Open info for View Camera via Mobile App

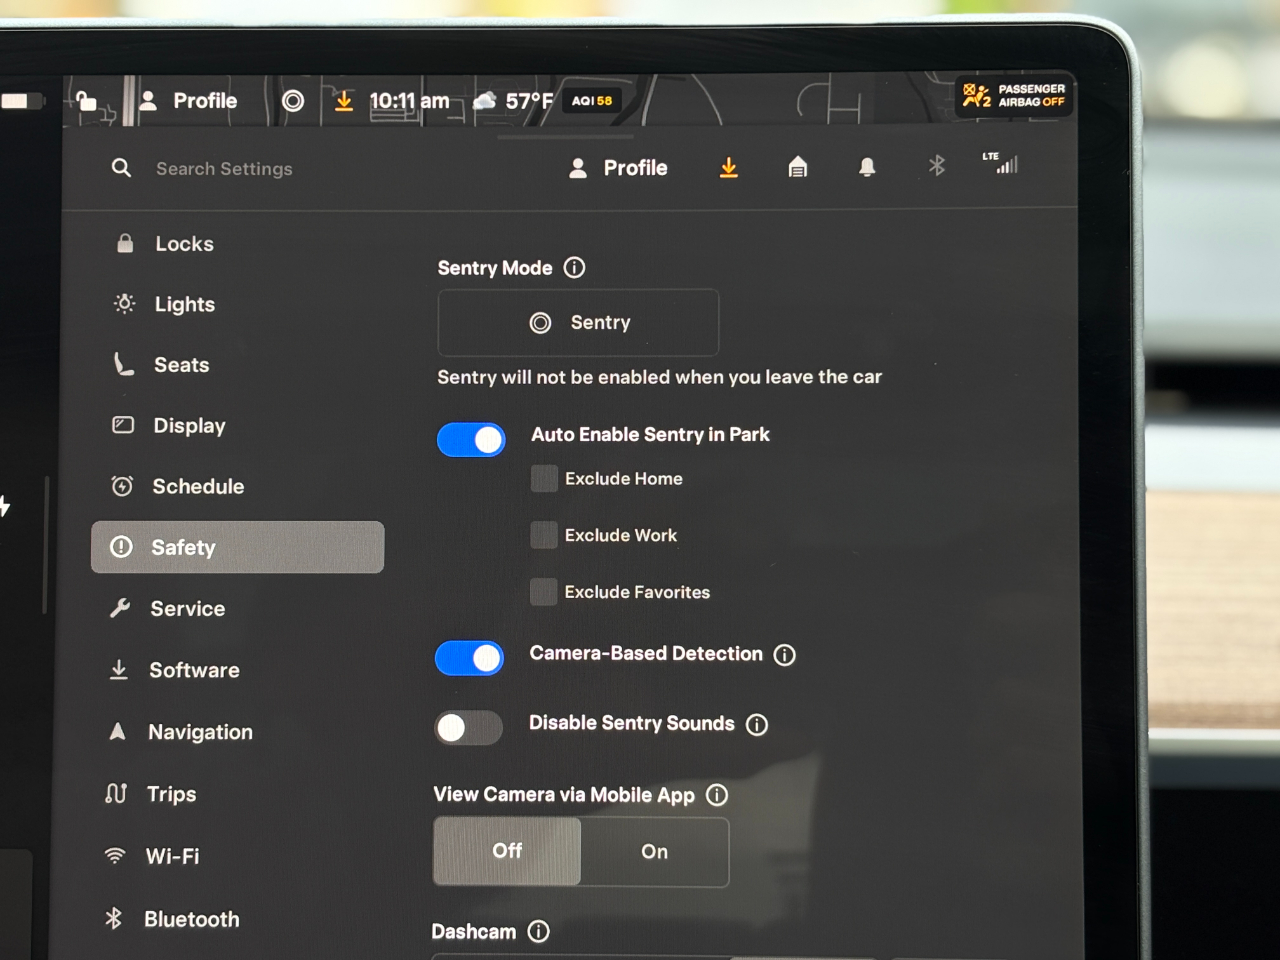[x=717, y=795]
